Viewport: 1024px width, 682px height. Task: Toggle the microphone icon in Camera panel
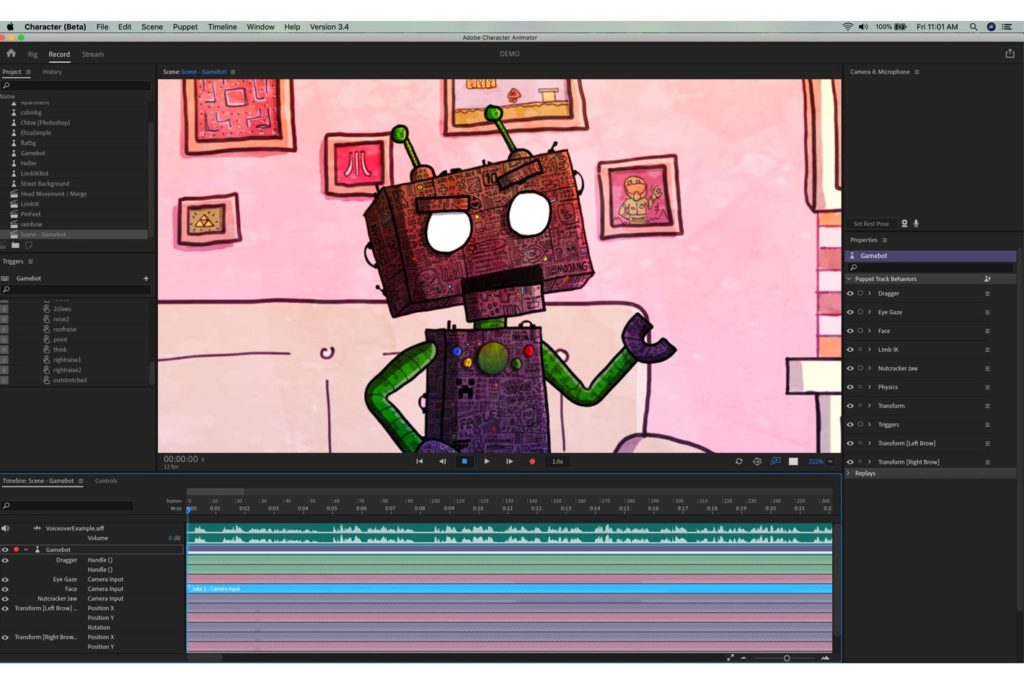coord(916,223)
